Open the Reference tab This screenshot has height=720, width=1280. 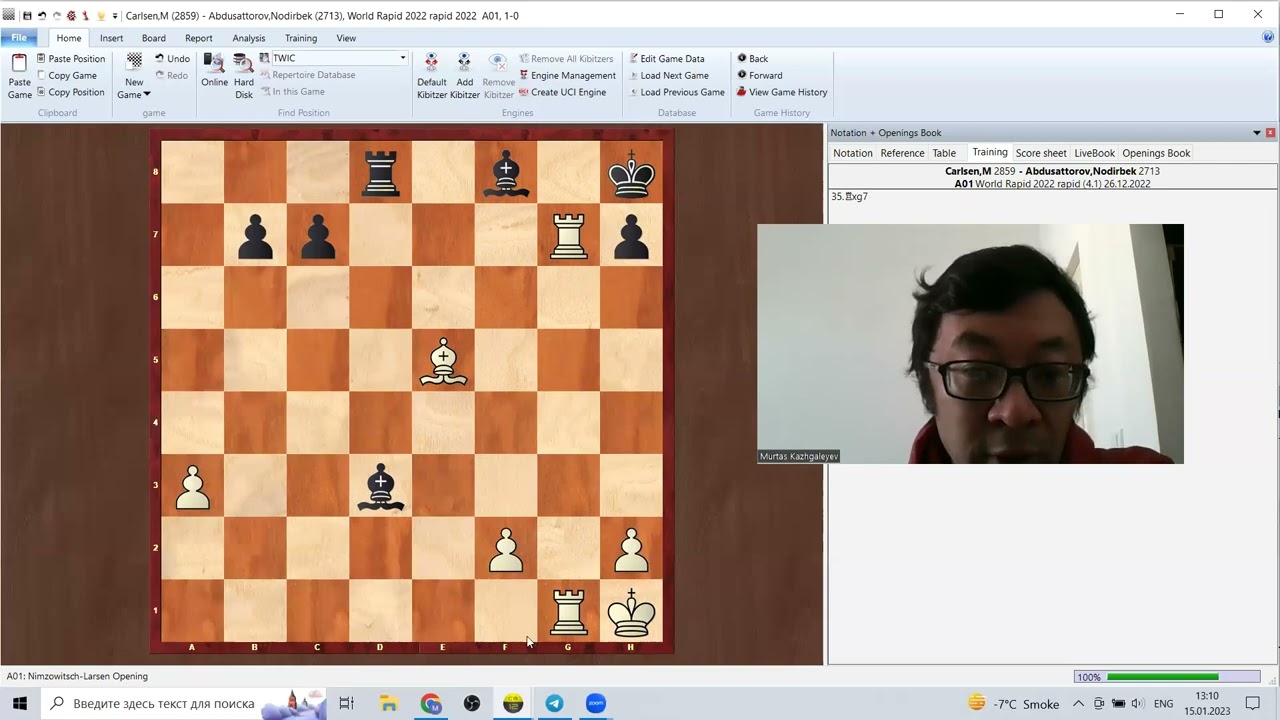click(902, 153)
